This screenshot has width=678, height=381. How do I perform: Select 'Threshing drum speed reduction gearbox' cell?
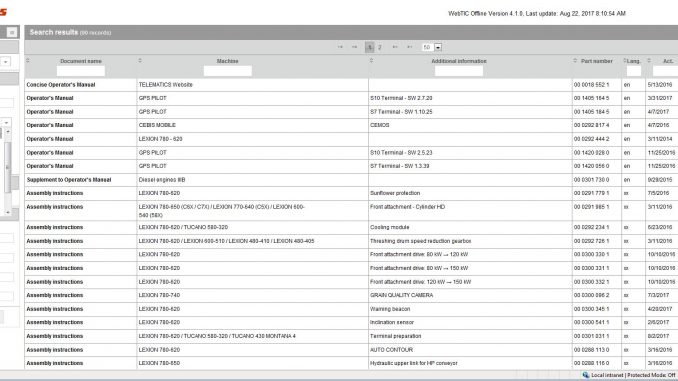420,241
